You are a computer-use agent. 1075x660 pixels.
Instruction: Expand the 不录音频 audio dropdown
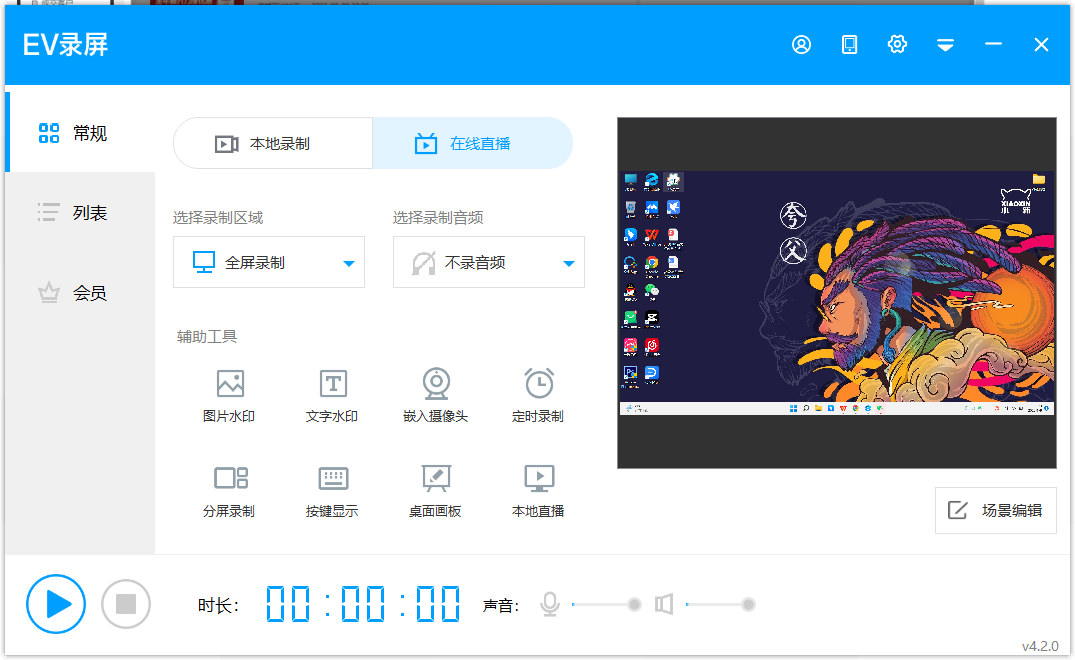(x=489, y=262)
